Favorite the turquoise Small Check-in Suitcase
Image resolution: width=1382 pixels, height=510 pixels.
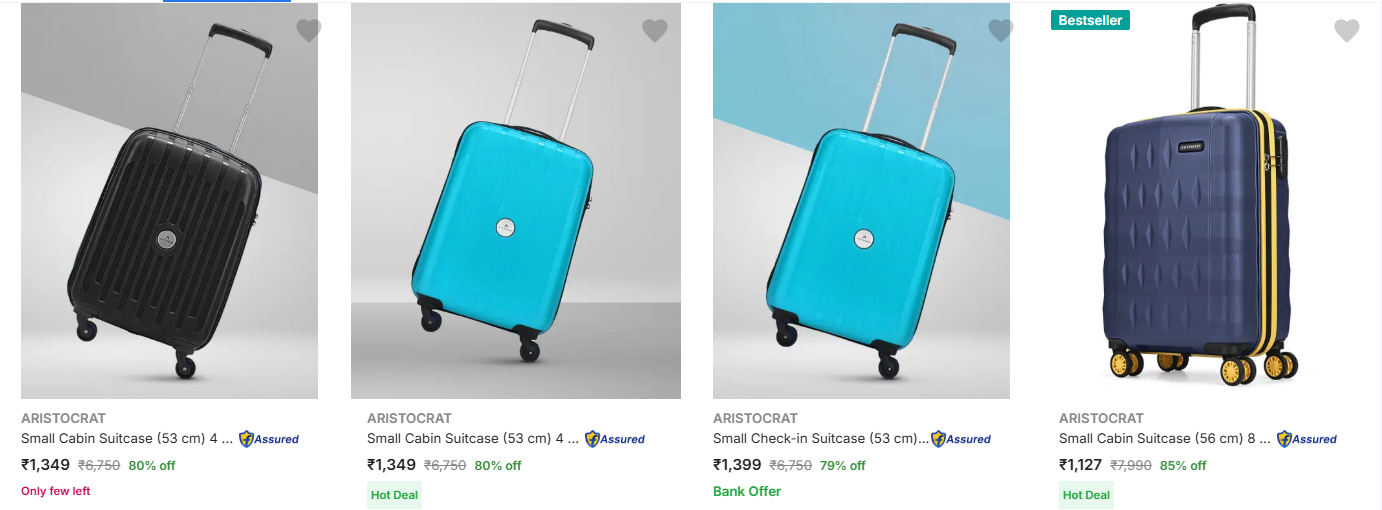pyautogui.click(x=1001, y=31)
